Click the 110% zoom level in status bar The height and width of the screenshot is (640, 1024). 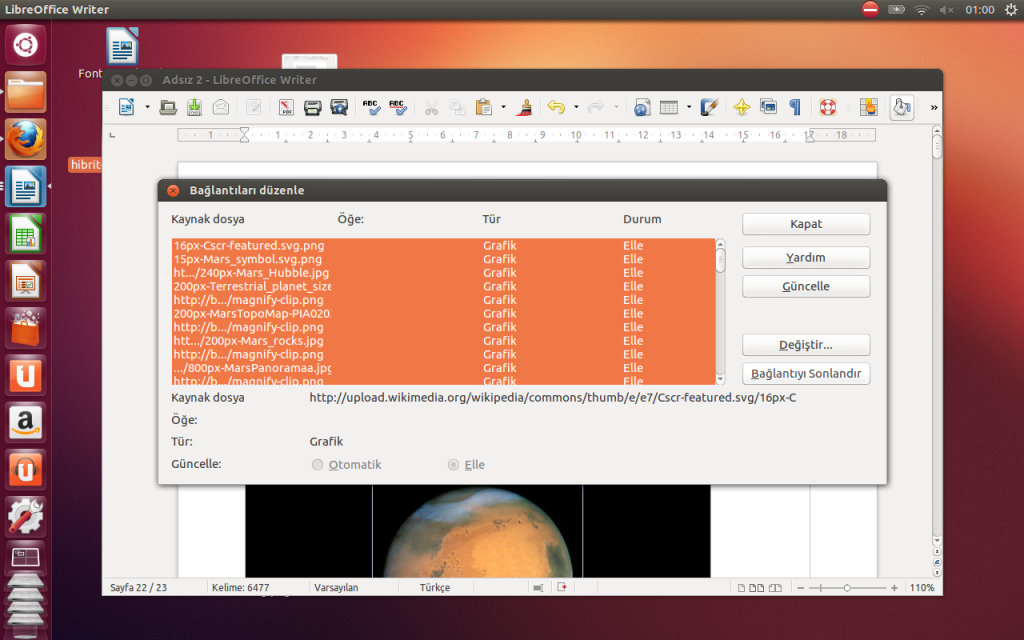pyautogui.click(x=922, y=588)
